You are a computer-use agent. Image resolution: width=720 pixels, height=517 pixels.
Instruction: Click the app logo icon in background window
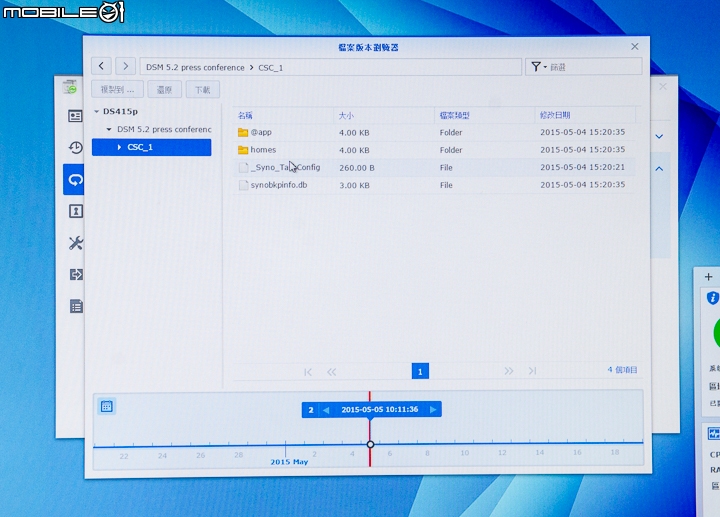pos(70,87)
